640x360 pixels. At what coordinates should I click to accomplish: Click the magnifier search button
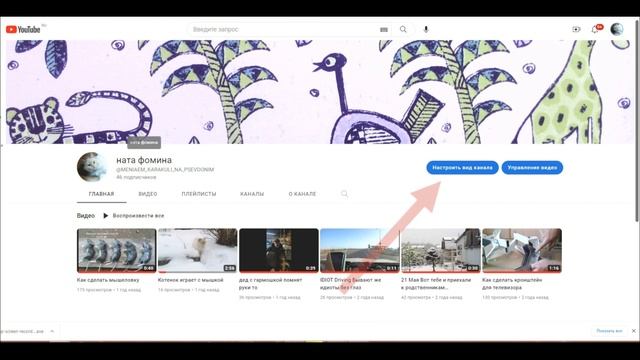(x=403, y=29)
